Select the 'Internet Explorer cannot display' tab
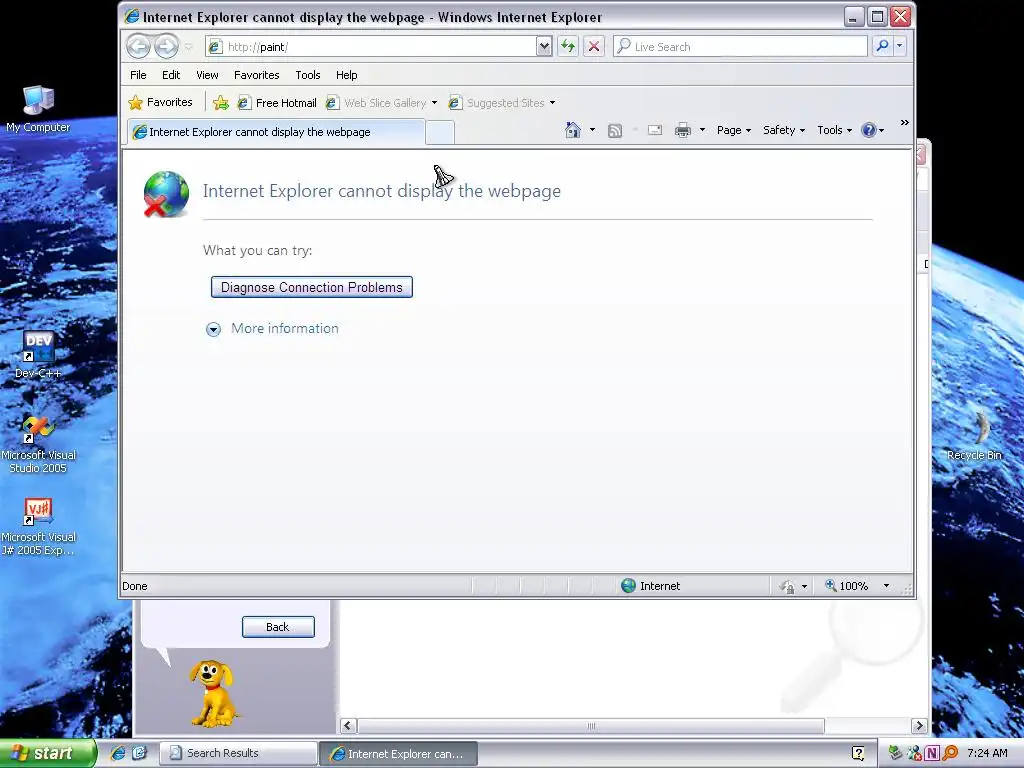The width and height of the screenshot is (1024, 768). tap(276, 132)
